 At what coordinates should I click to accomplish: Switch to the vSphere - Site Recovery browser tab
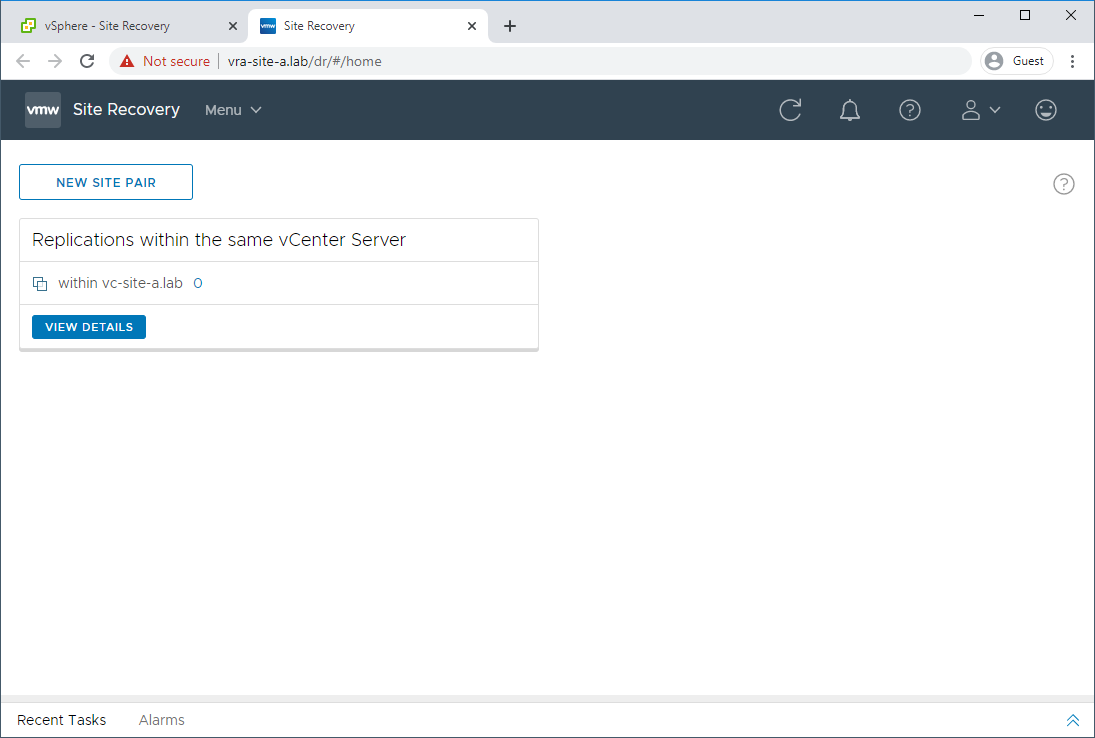coord(124,26)
